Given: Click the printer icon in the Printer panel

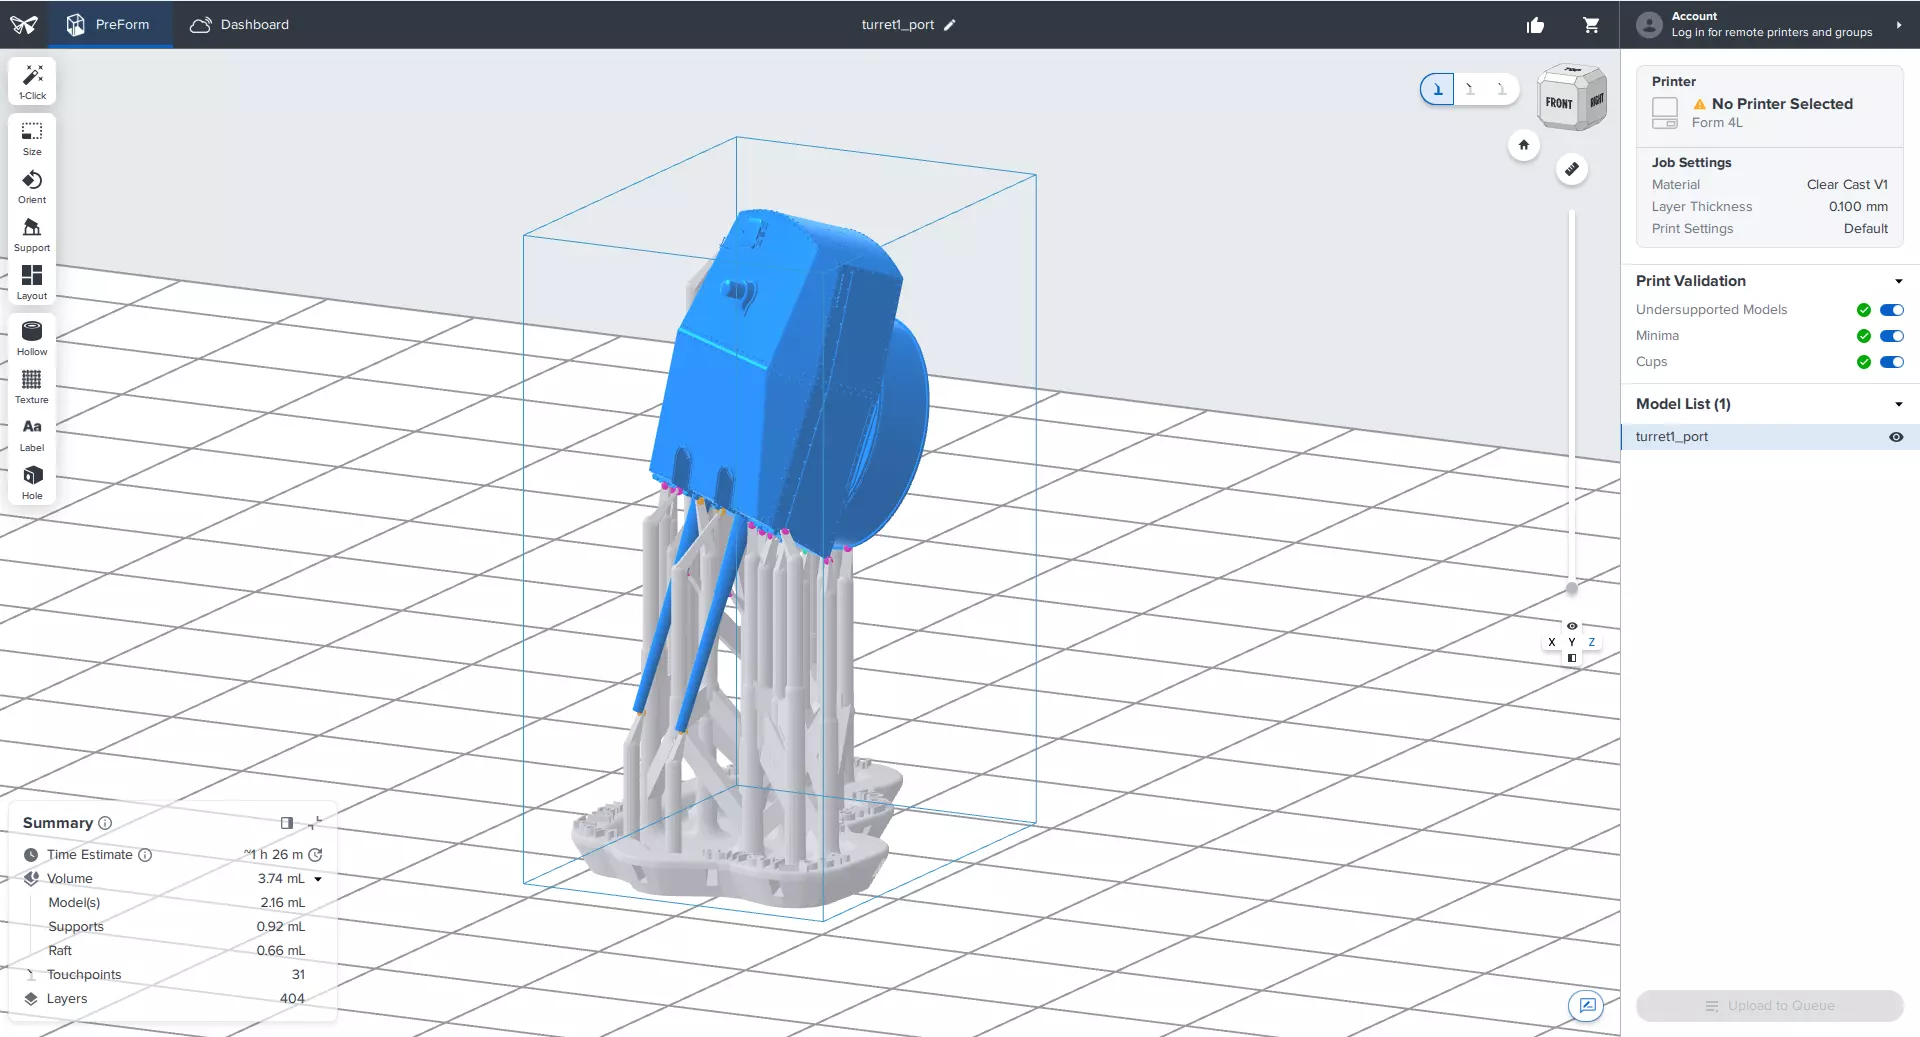Looking at the screenshot, I should click(1665, 113).
